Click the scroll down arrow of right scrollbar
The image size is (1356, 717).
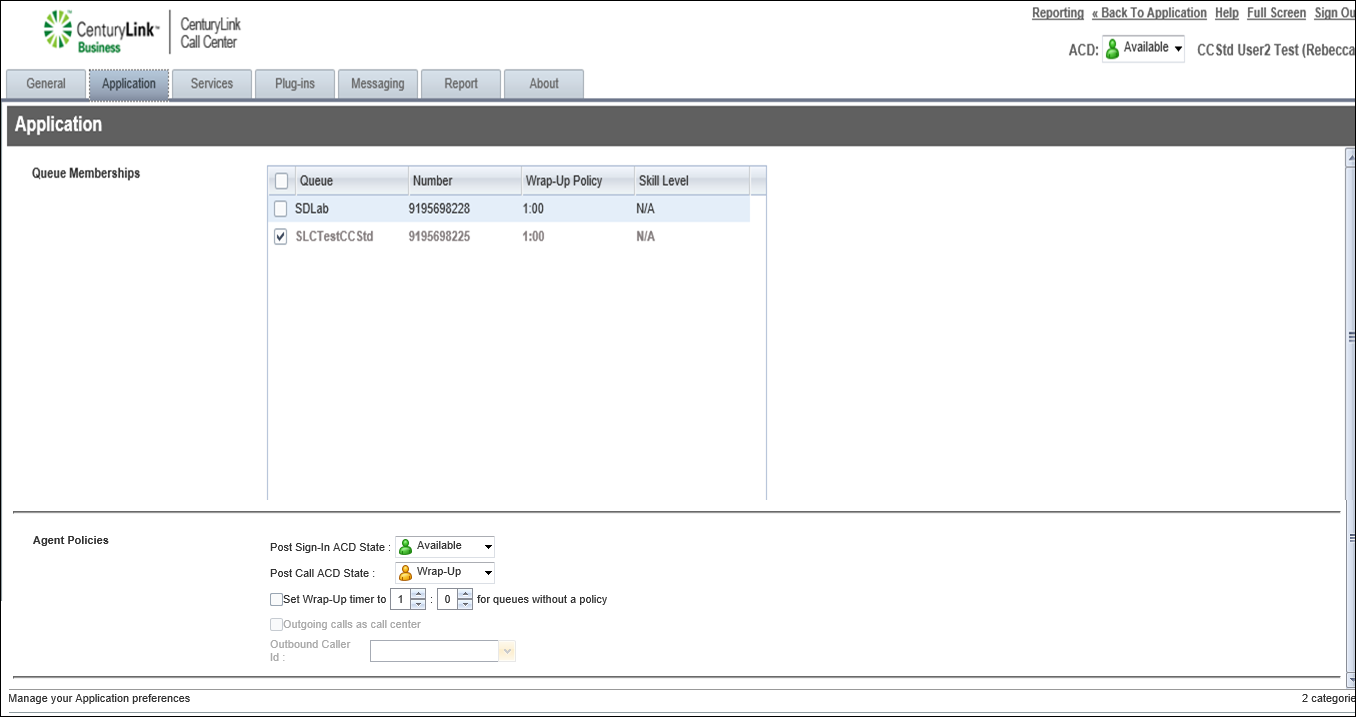(x=1350, y=679)
